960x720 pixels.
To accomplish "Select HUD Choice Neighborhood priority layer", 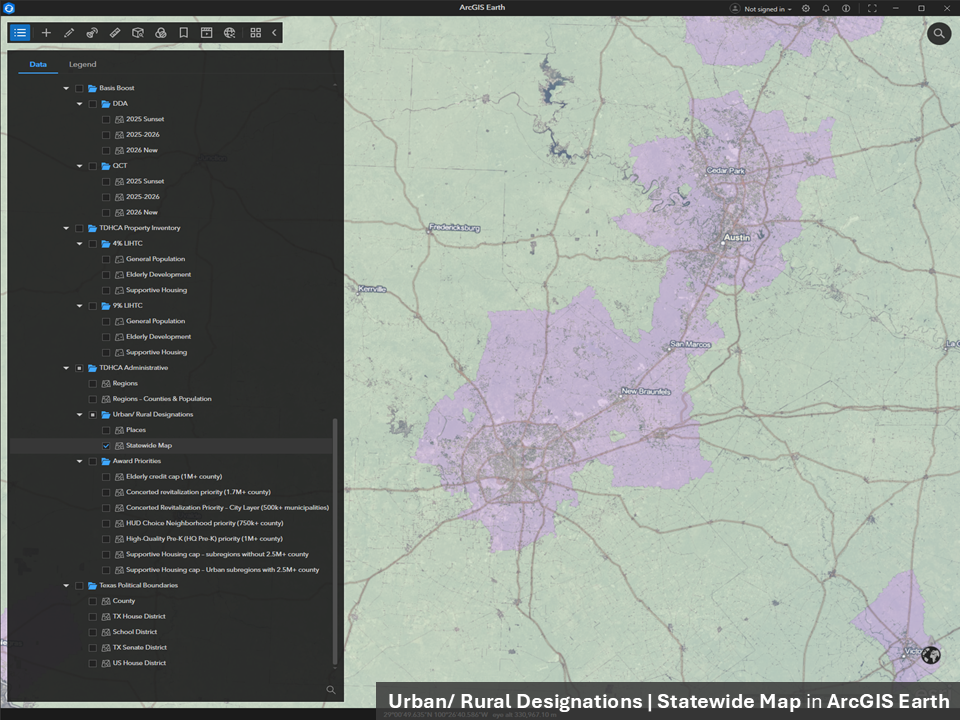I will pyautogui.click(x=204, y=523).
